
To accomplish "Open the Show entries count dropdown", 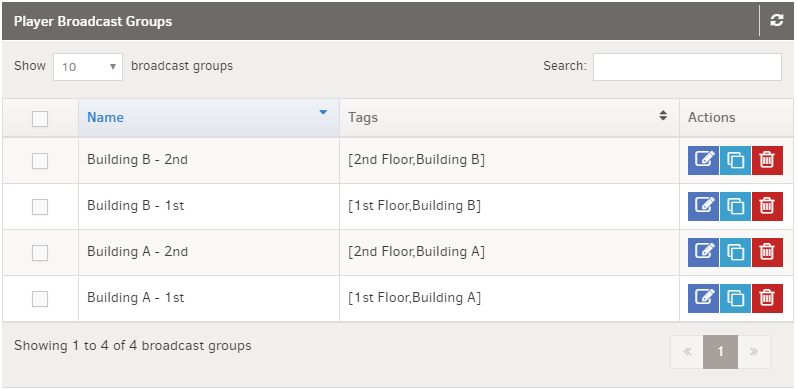I will pos(88,67).
